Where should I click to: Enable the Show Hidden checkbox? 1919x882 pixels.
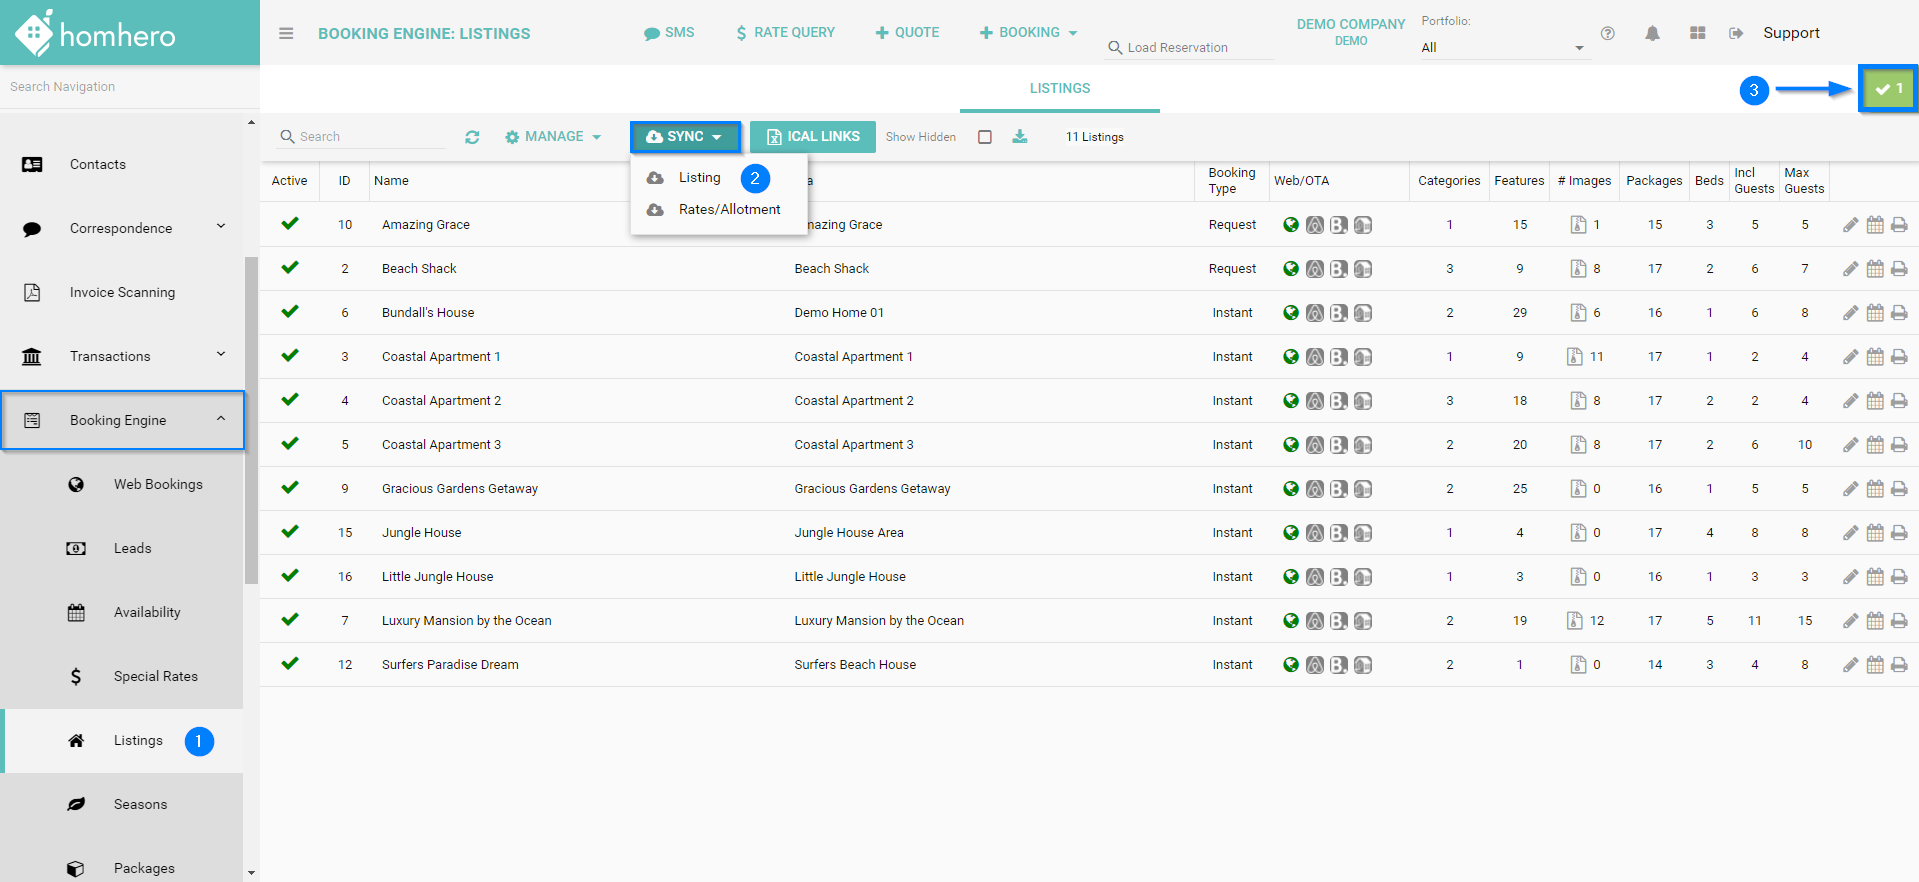pyautogui.click(x=985, y=137)
